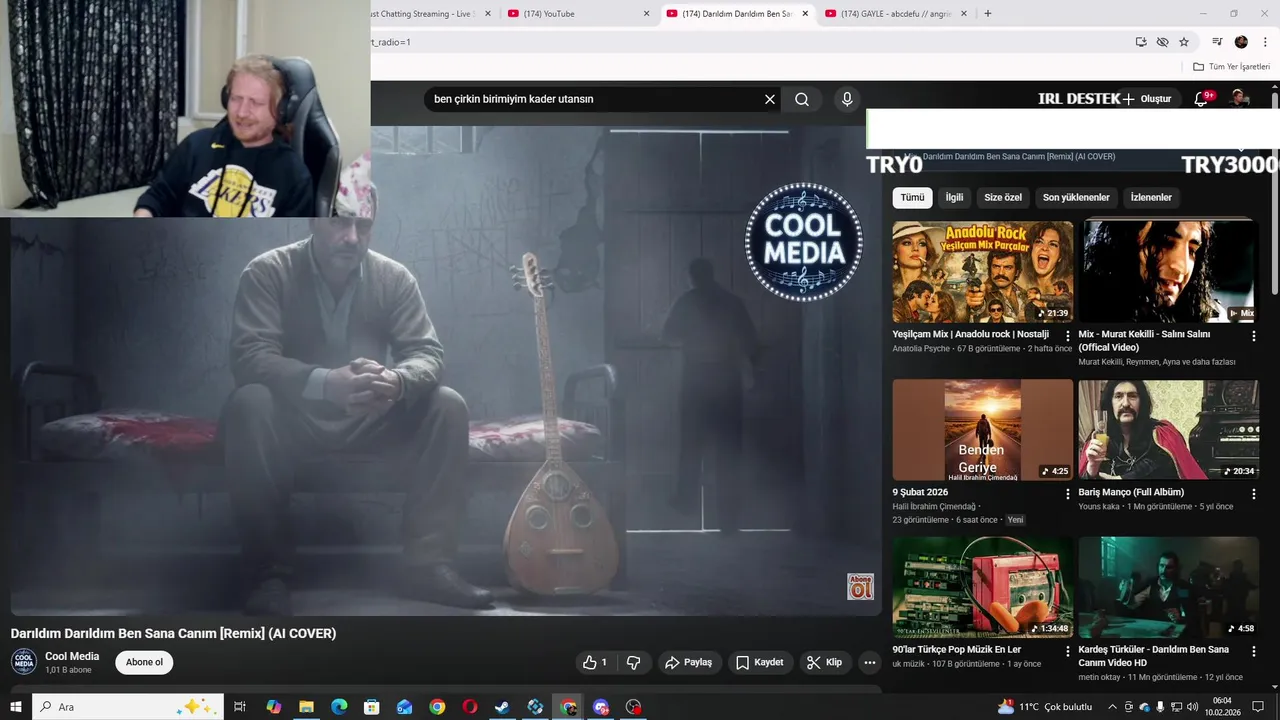Viewport: 1280px width, 720px height.
Task: Click install app icon in address bar
Action: (1141, 42)
